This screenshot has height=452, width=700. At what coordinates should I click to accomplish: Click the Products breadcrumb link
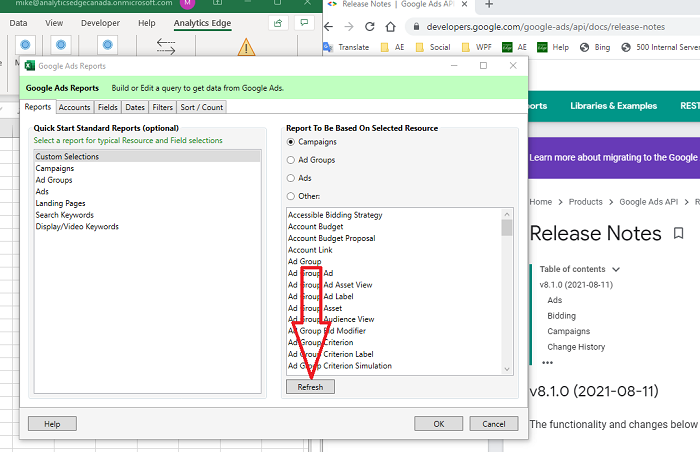[x=585, y=202]
